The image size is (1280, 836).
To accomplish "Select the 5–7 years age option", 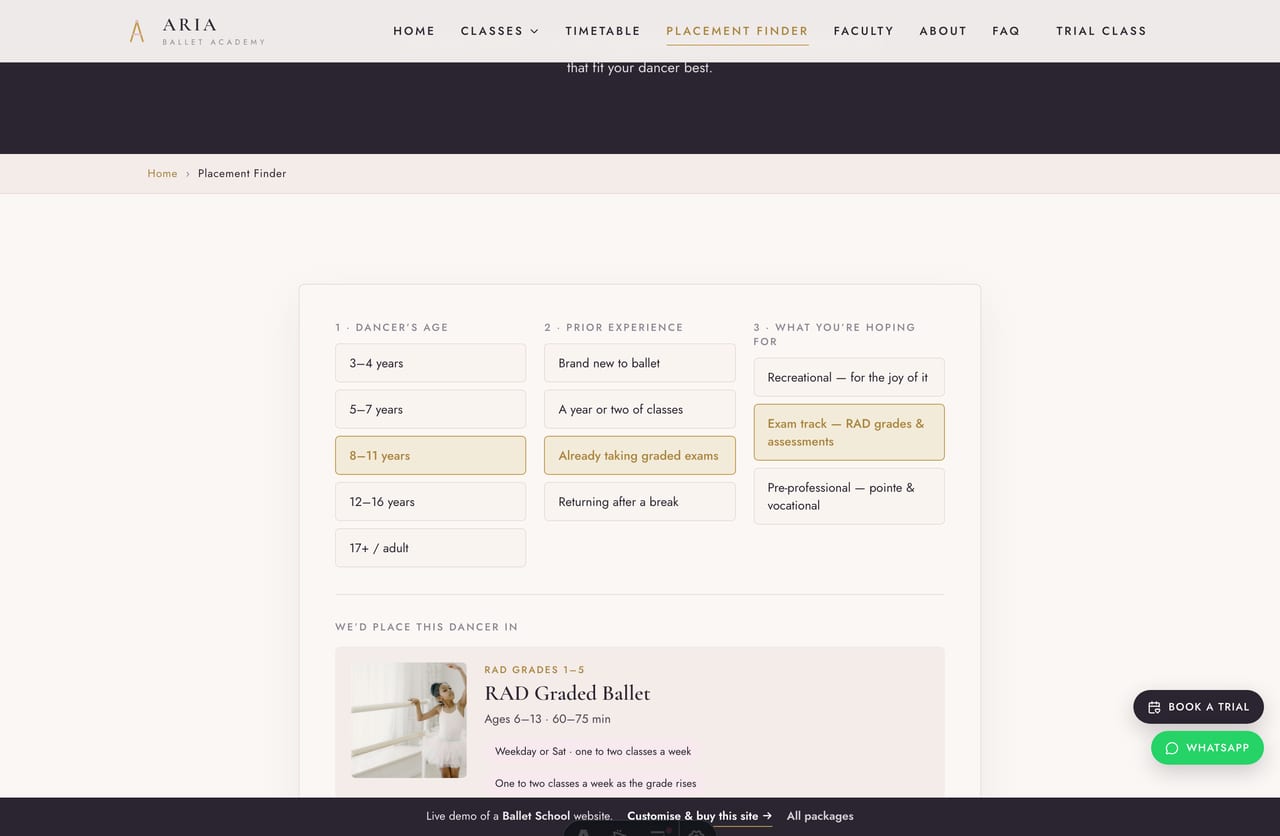I will point(430,409).
